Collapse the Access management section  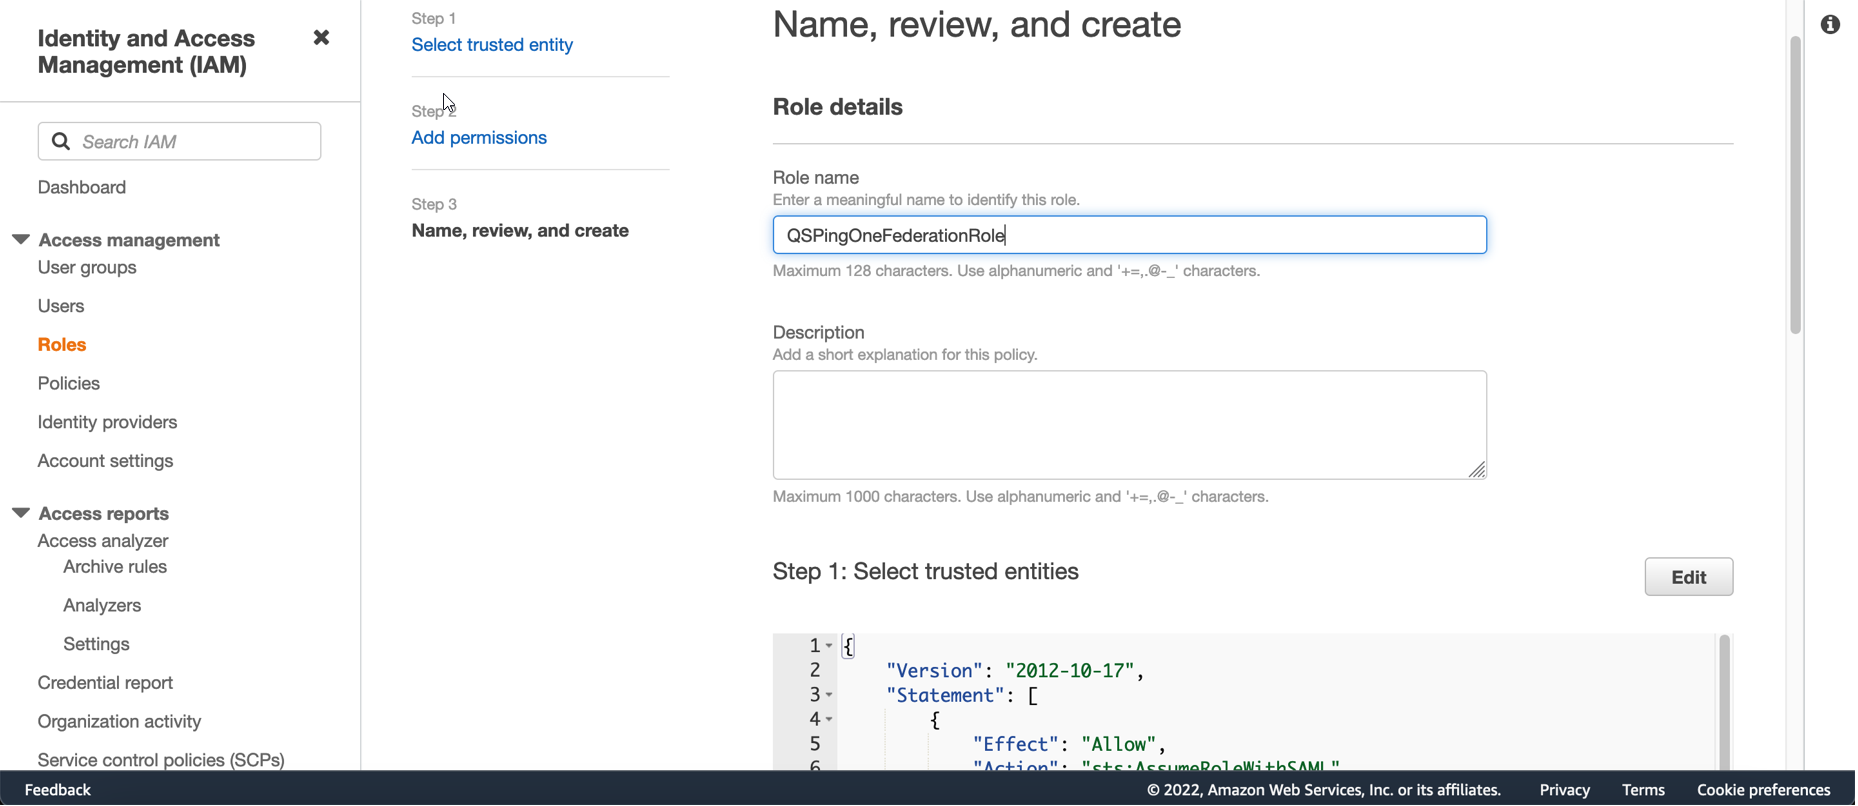(20, 240)
